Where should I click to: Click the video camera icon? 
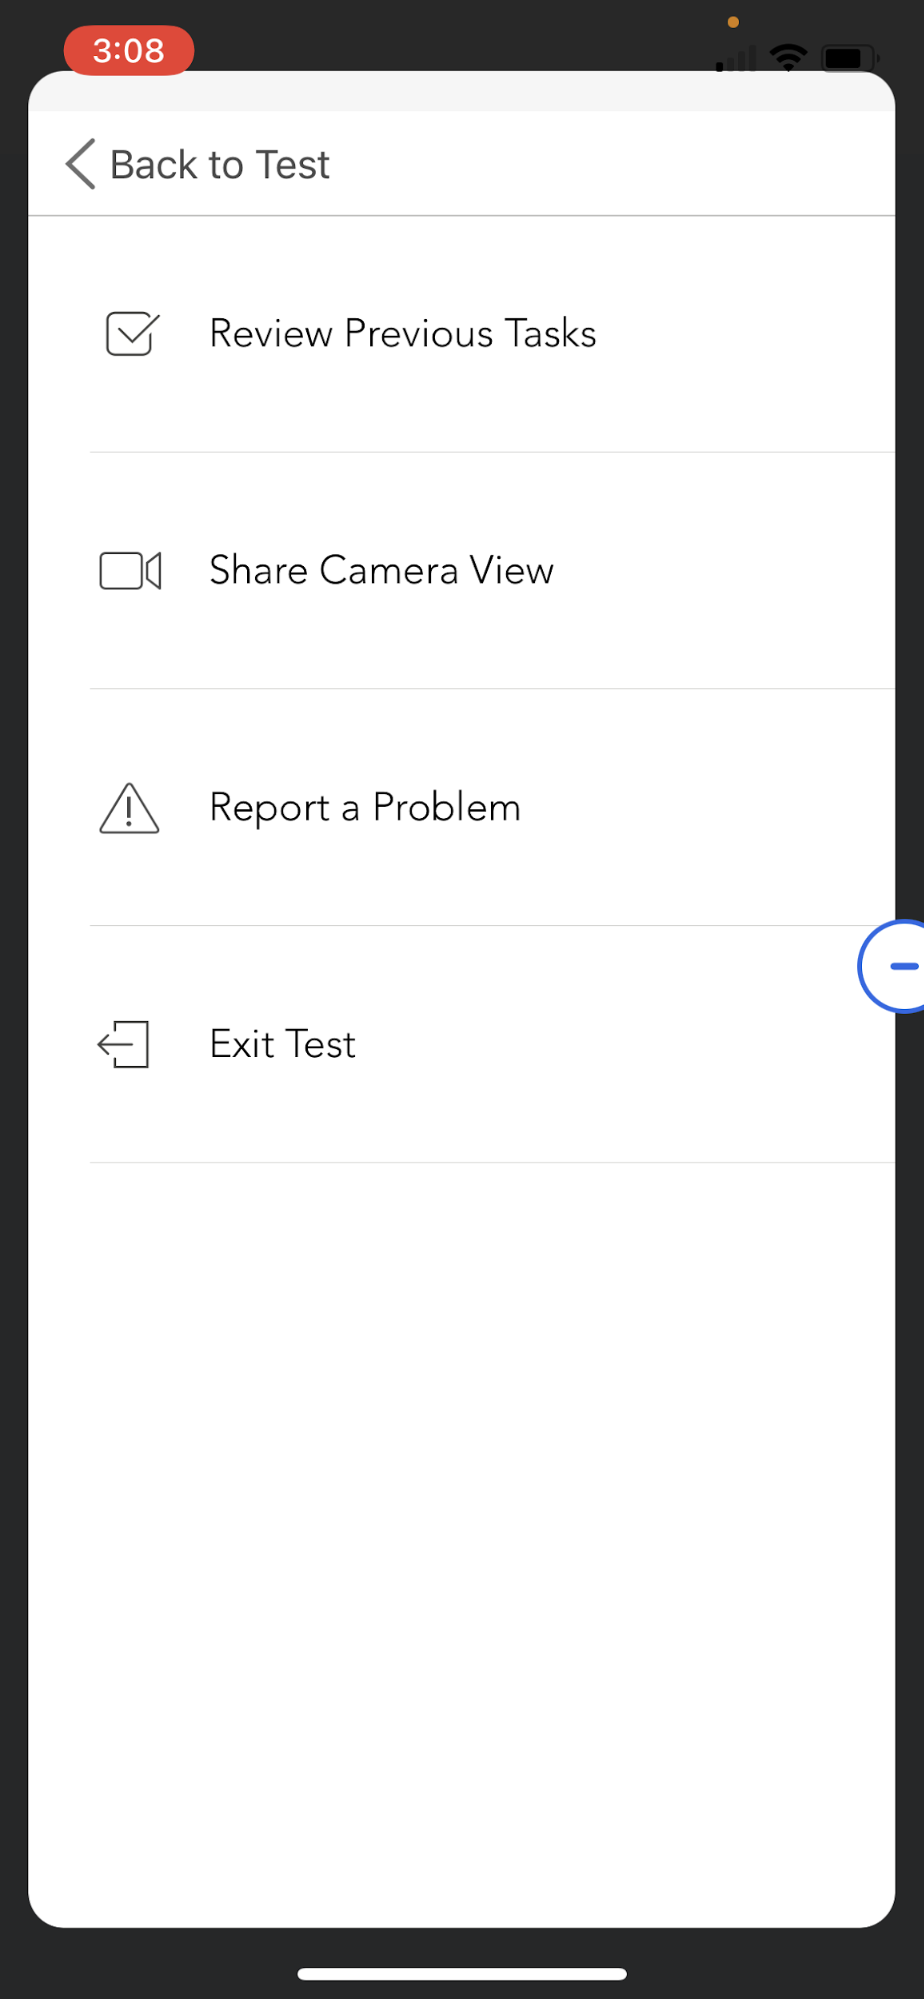[130, 571]
